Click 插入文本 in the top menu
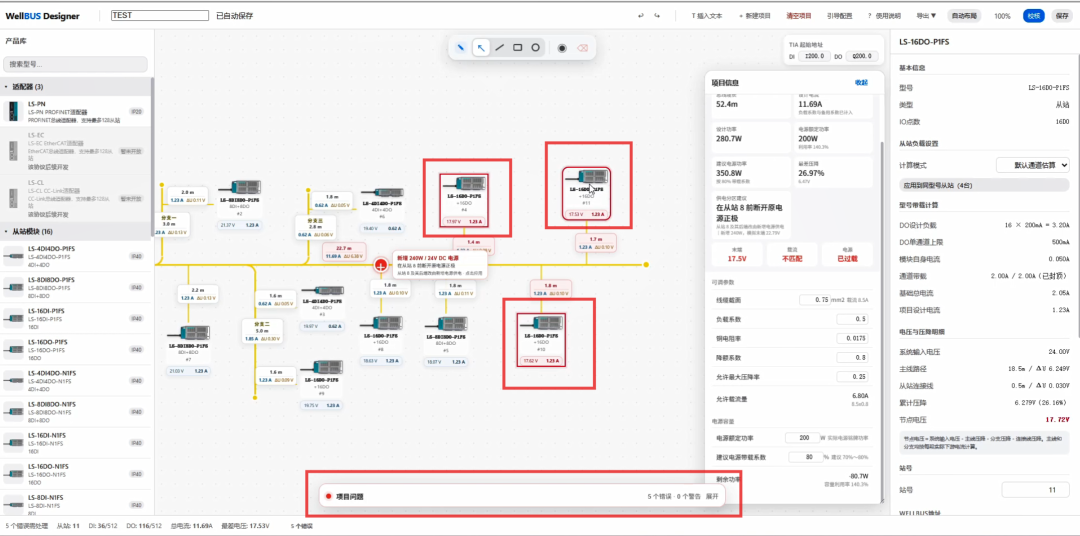This screenshot has height=536, width=1080. coord(707,16)
